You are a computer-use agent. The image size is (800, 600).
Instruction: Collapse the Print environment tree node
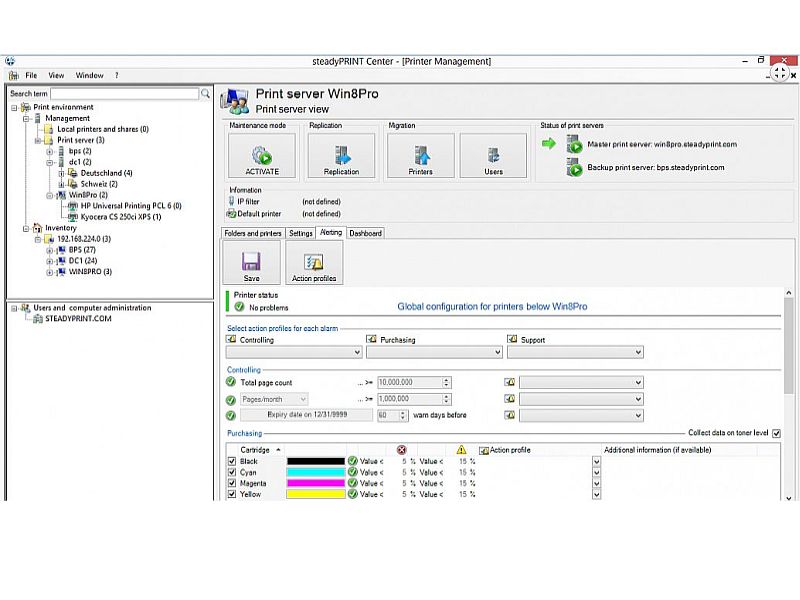(14, 108)
